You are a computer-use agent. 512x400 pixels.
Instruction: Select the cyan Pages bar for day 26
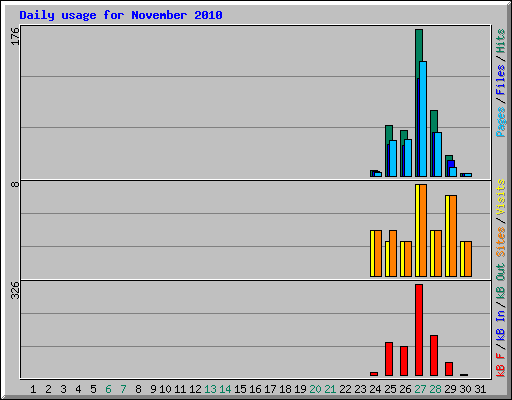408,158
